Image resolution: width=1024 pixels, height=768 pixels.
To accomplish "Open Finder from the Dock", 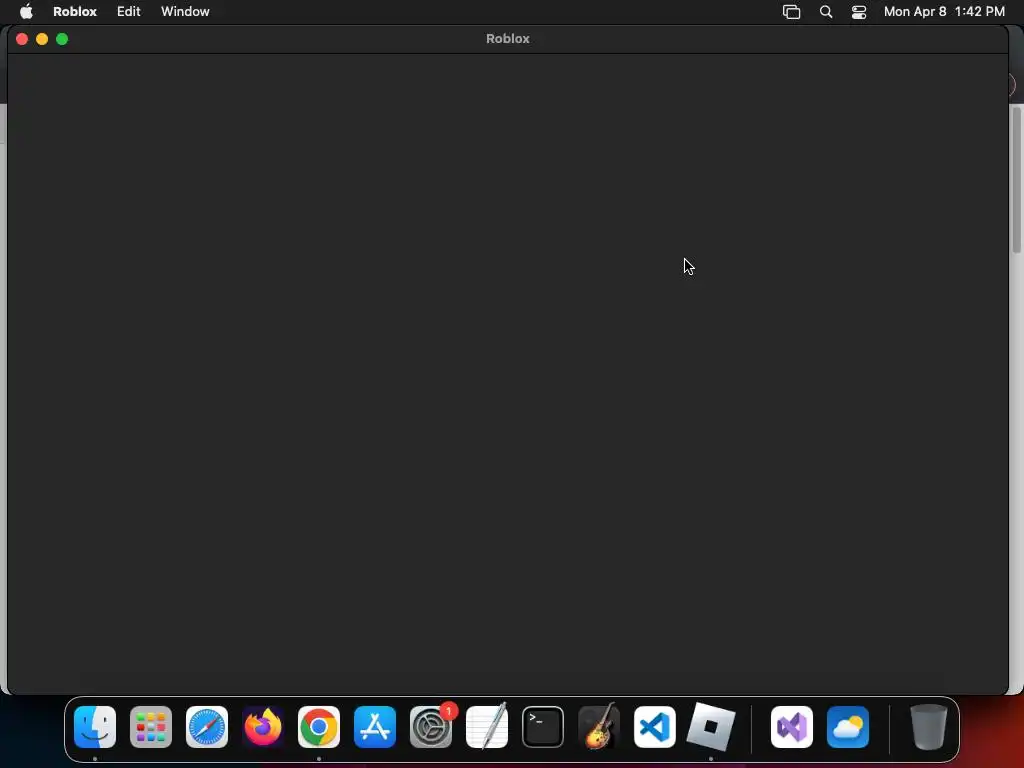I will coord(95,727).
